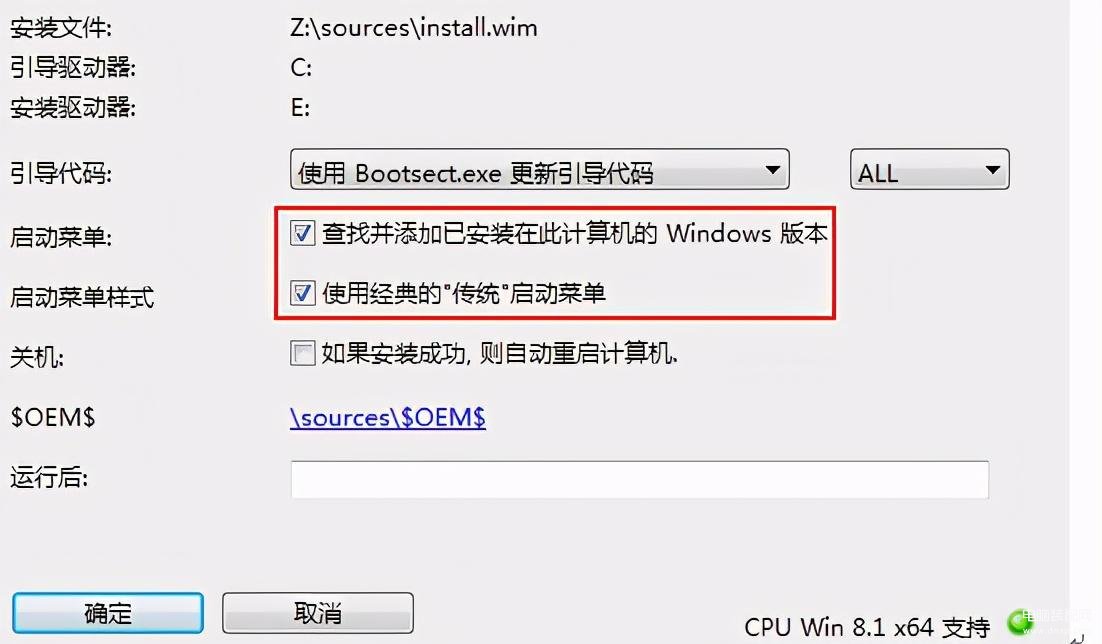
Task: Click the $OEM$ label on the left
Action: pos(53,418)
